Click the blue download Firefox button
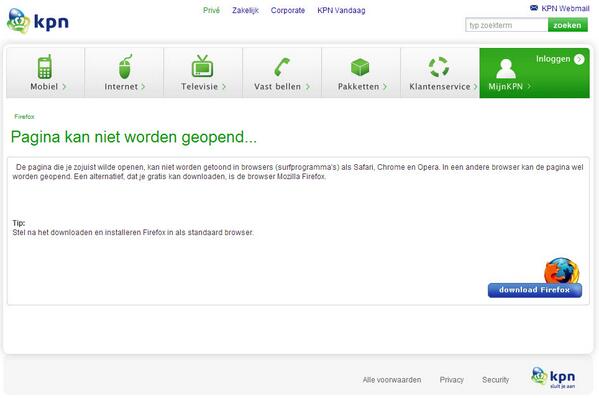 535,290
